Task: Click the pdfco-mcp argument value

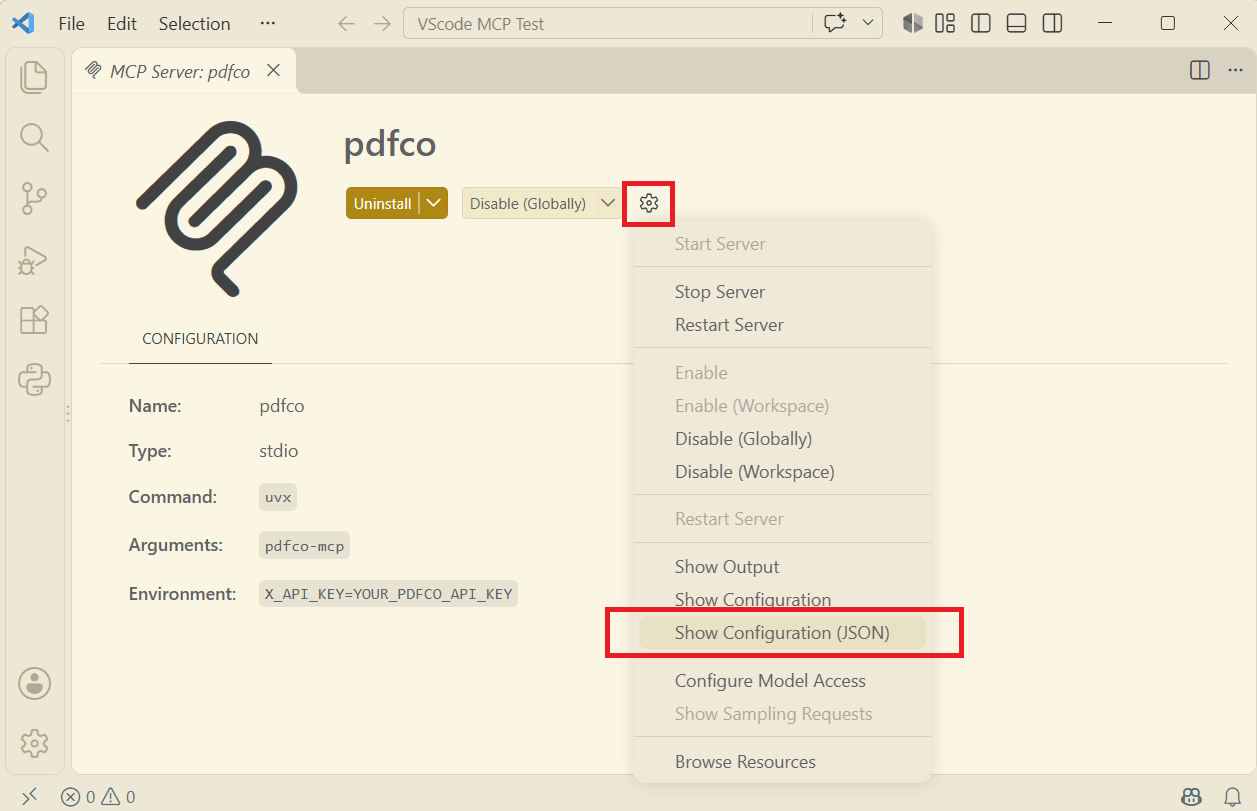Action: 304,546
